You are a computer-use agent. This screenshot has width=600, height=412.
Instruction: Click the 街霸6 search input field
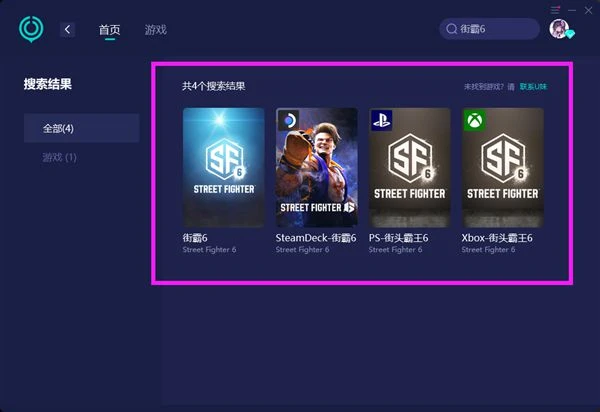(x=490, y=29)
